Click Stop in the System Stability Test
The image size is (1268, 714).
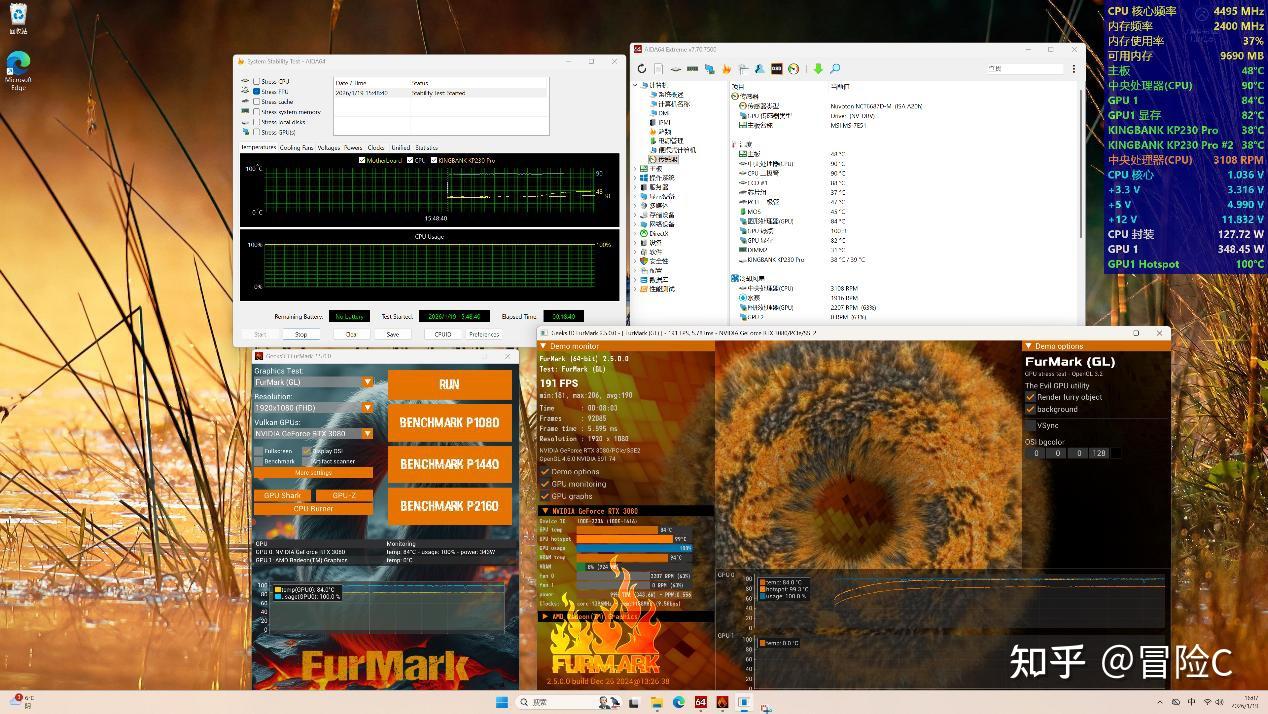[x=301, y=334]
